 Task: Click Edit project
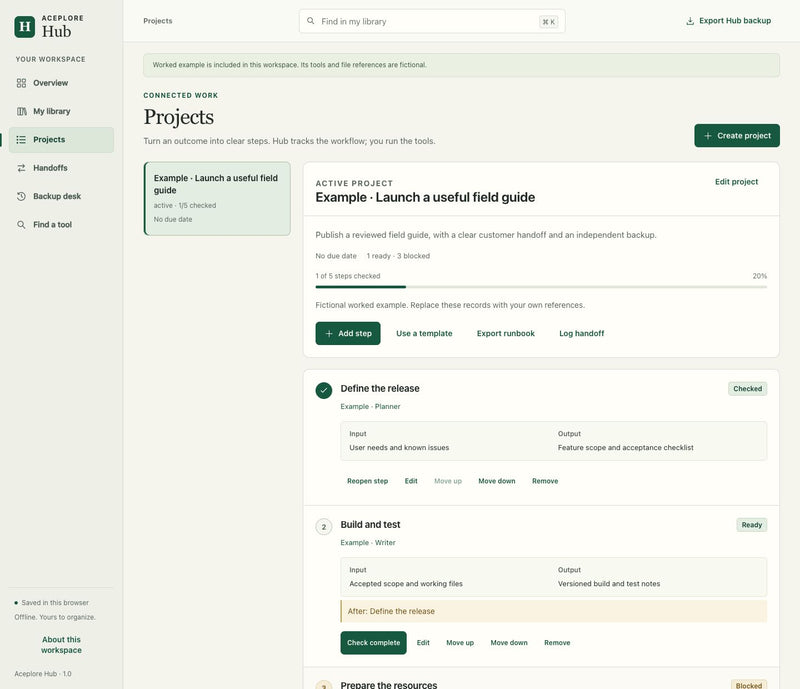pos(736,182)
